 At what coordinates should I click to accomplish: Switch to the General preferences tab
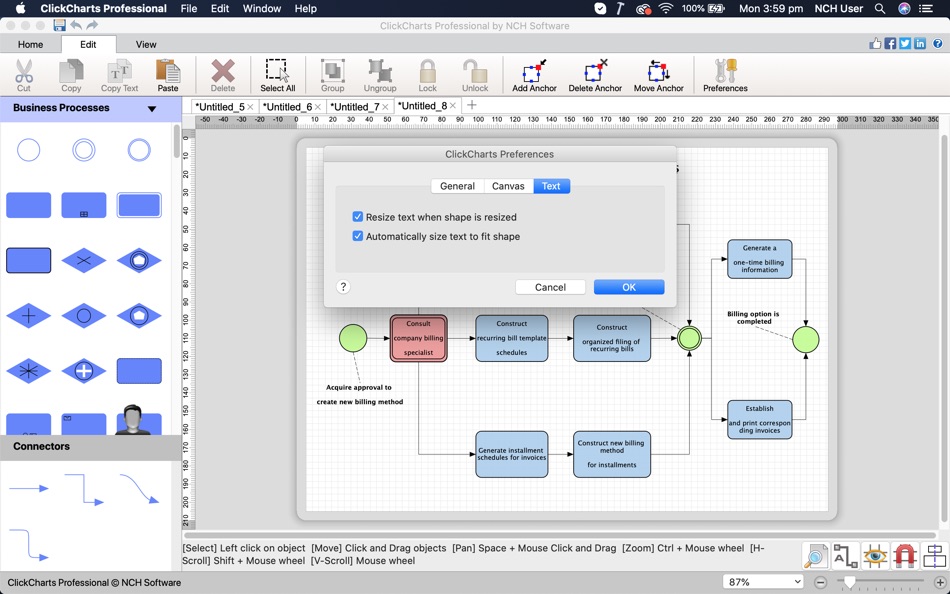(x=457, y=186)
